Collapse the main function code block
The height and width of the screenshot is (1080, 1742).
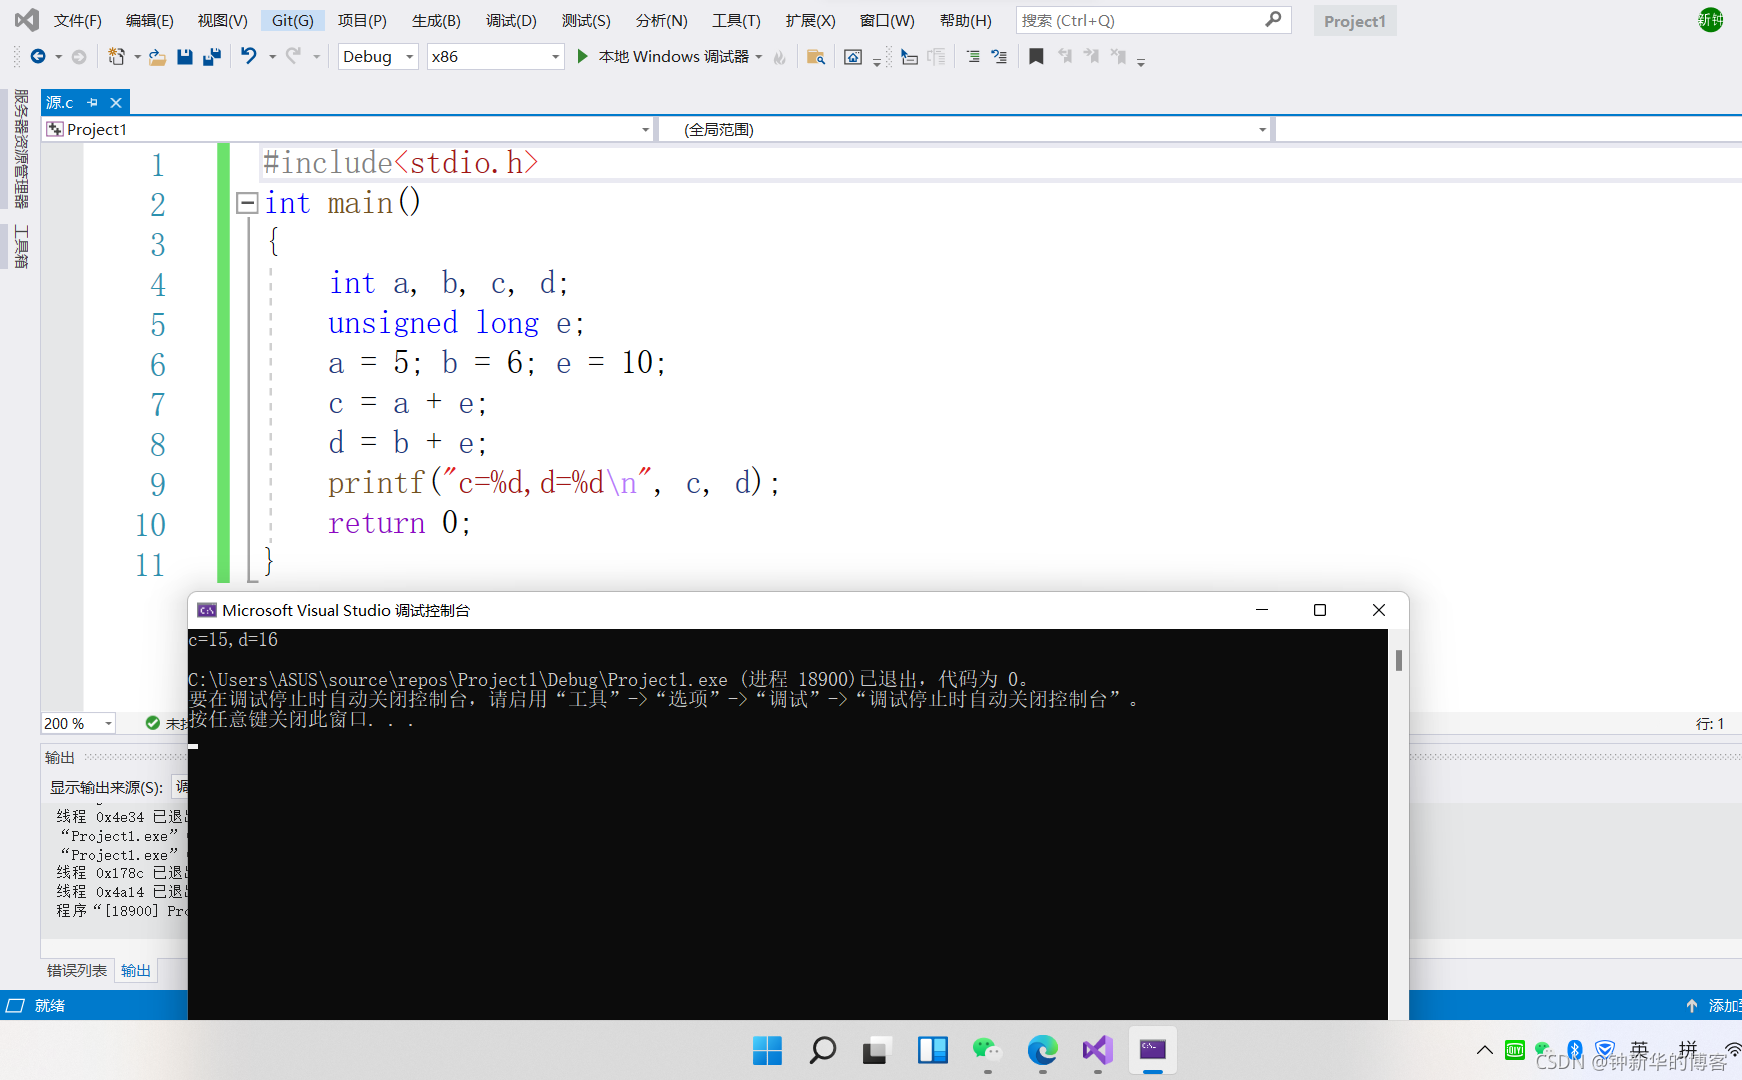click(247, 203)
